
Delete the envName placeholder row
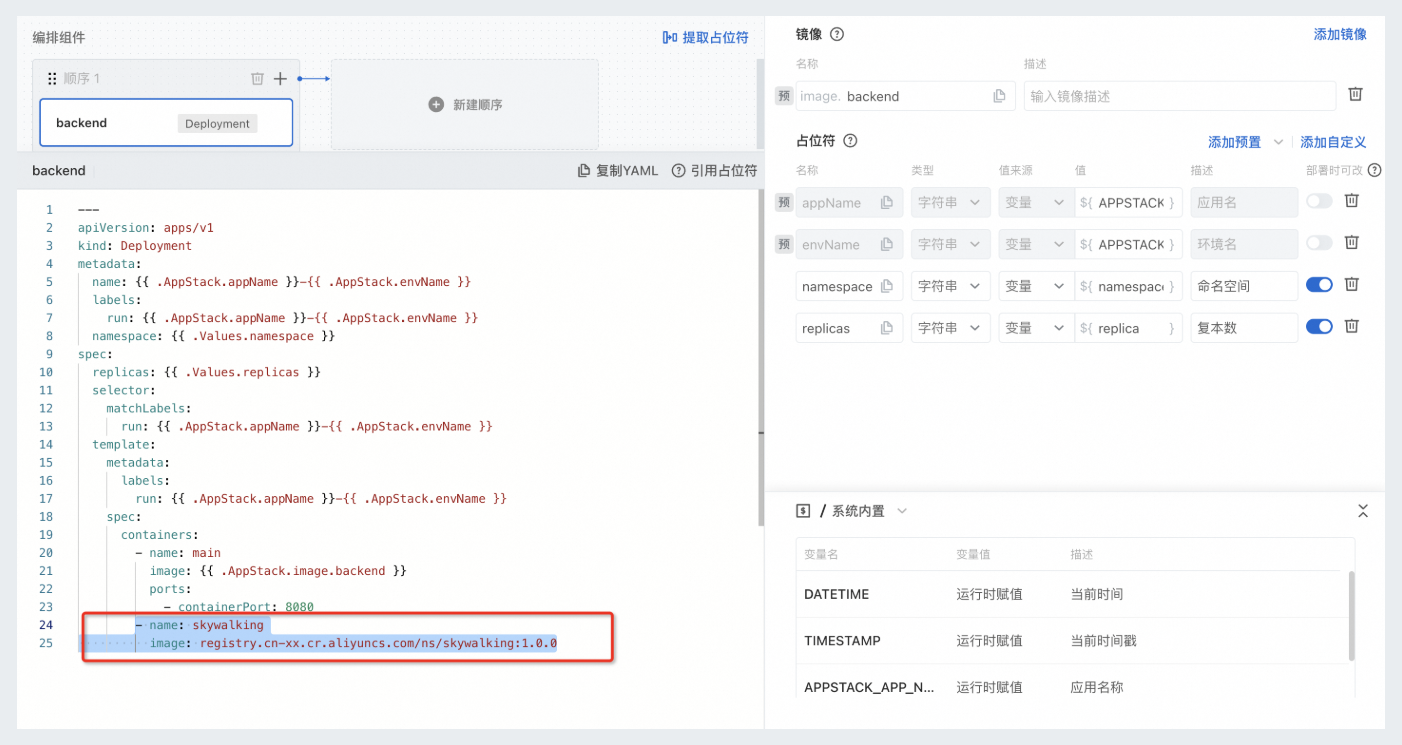coord(1351,242)
